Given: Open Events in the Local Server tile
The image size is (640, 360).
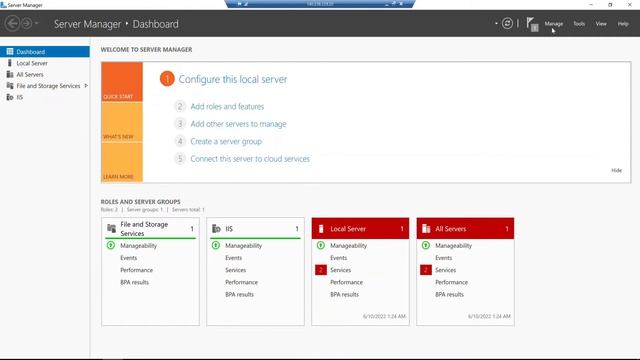Looking at the screenshot, I should (338, 258).
